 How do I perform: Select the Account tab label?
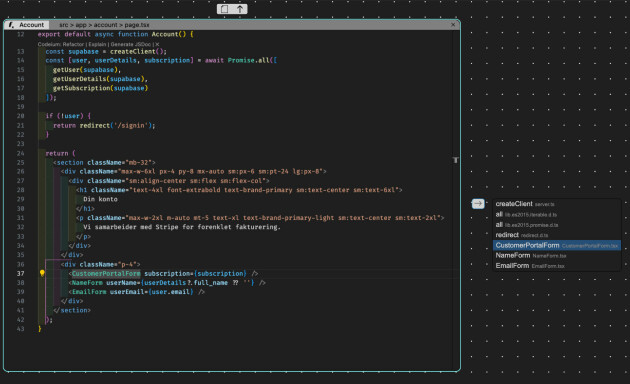point(31,25)
